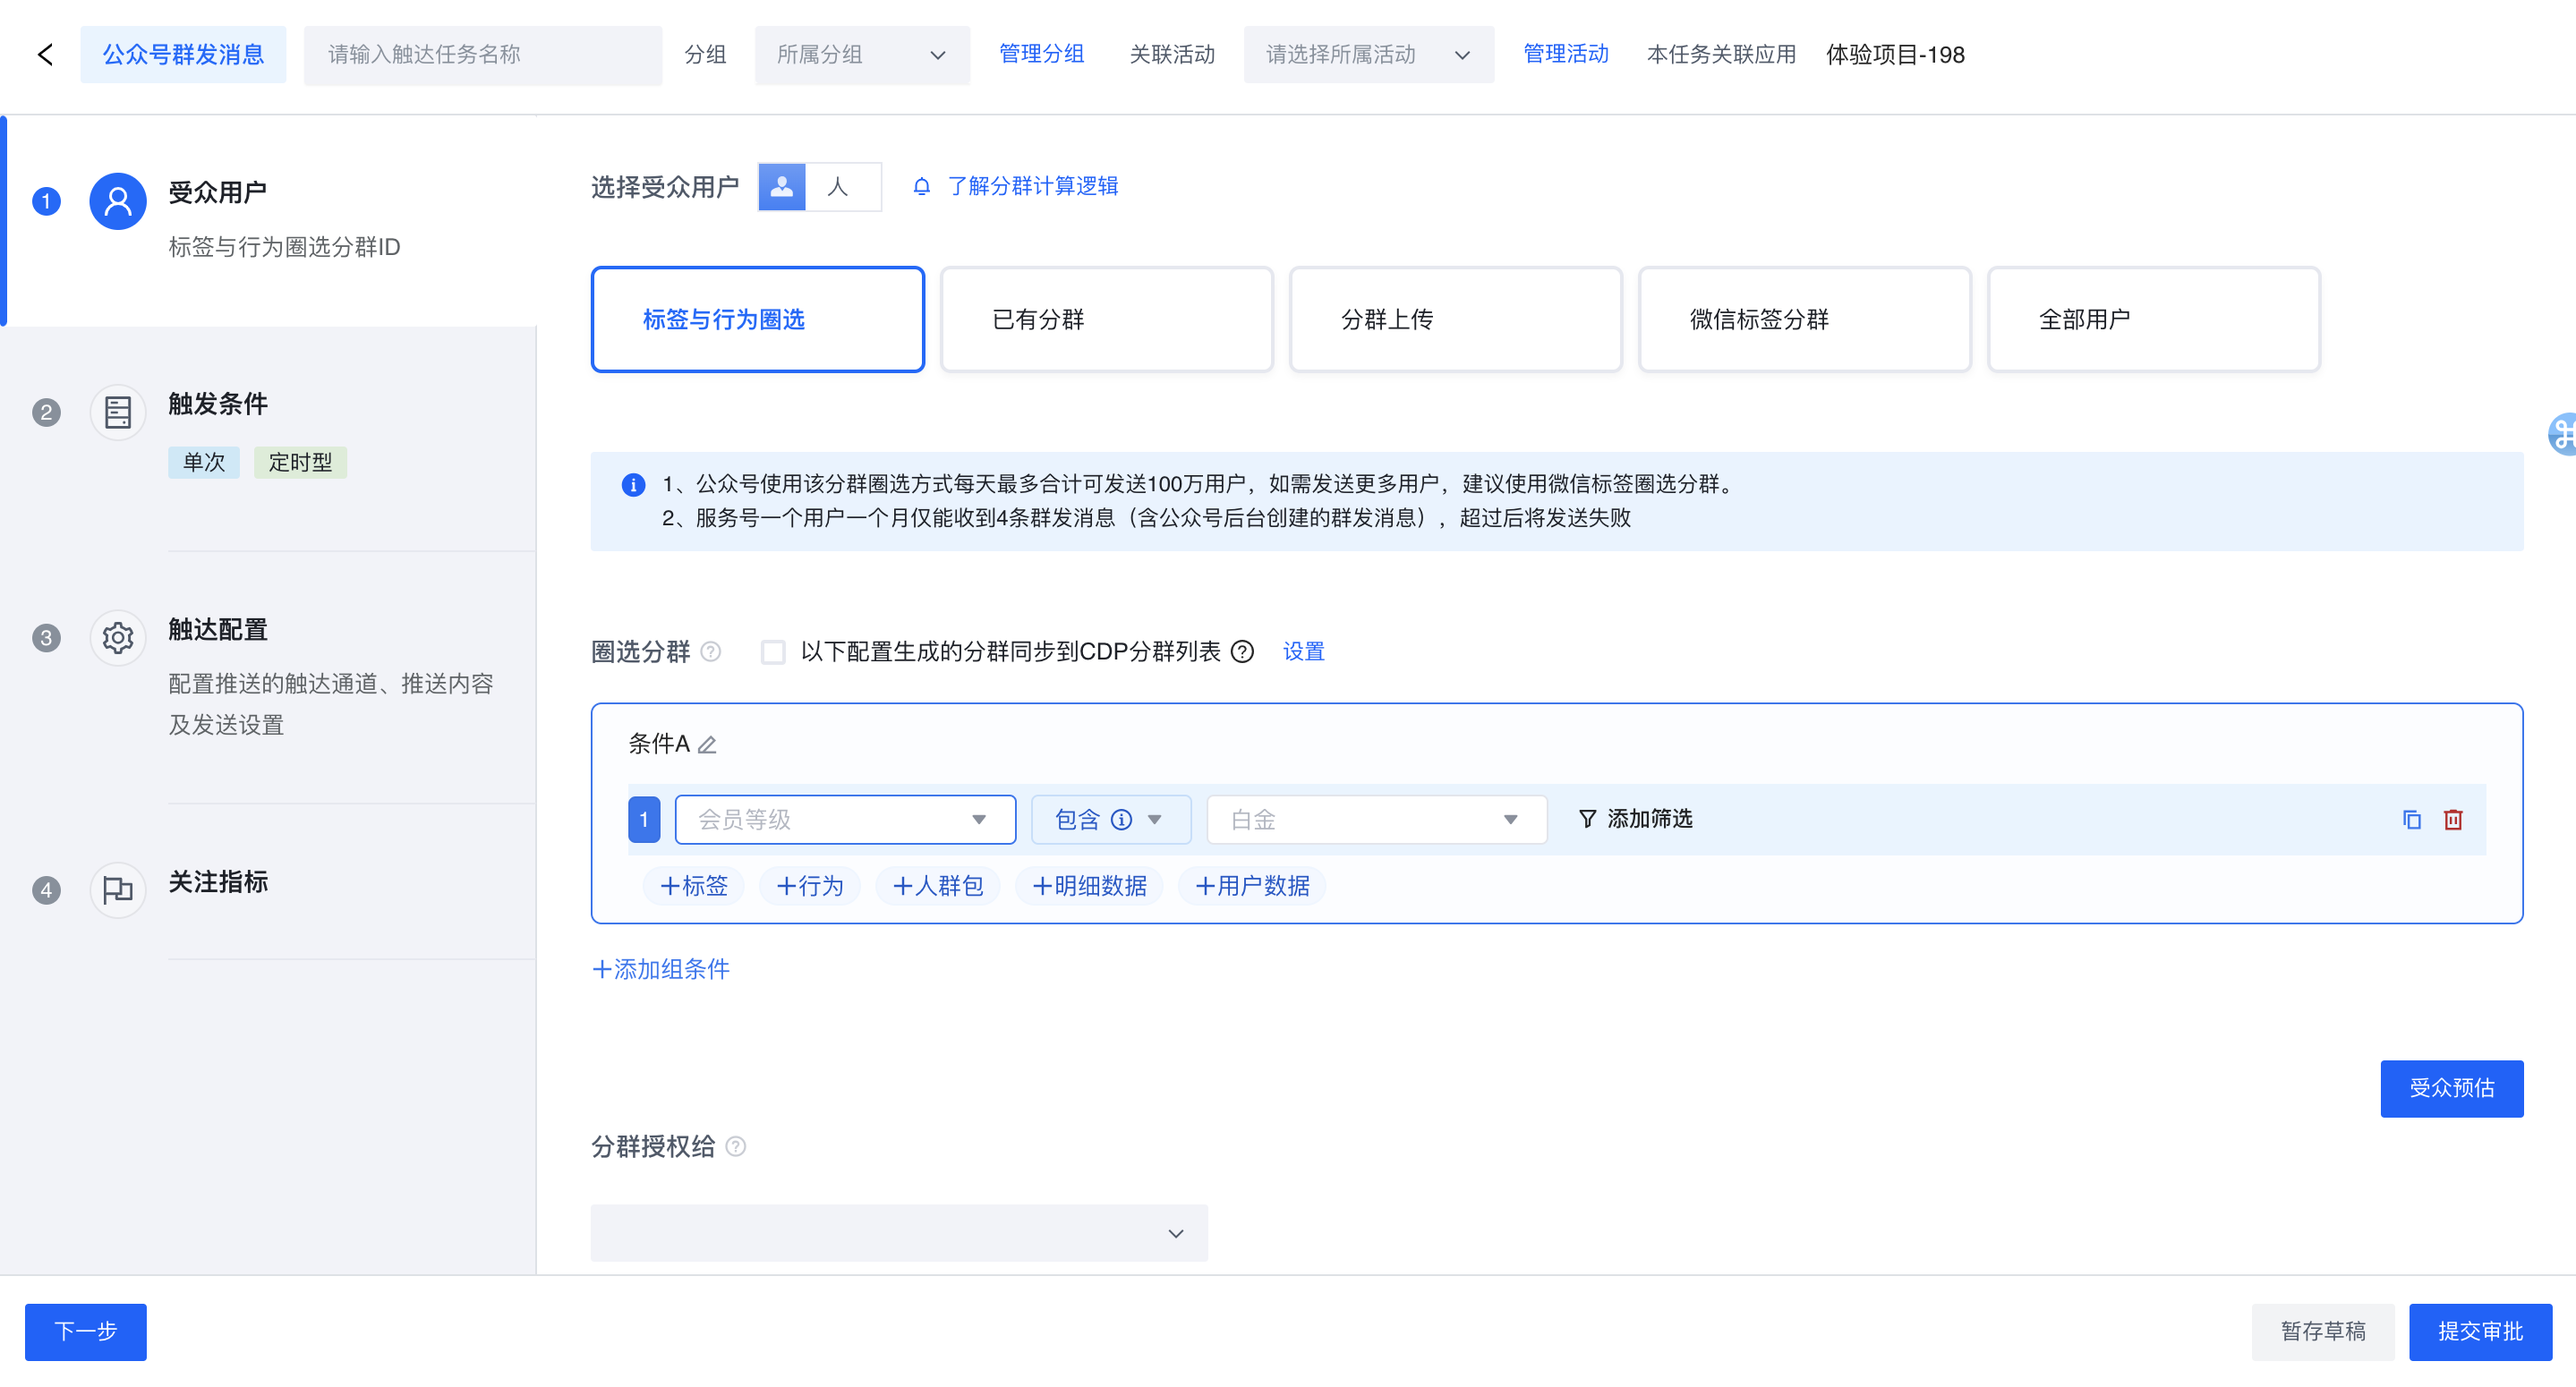The width and height of the screenshot is (2576, 1387).
Task: Click the help icon beside 分群授权给
Action: click(736, 1147)
